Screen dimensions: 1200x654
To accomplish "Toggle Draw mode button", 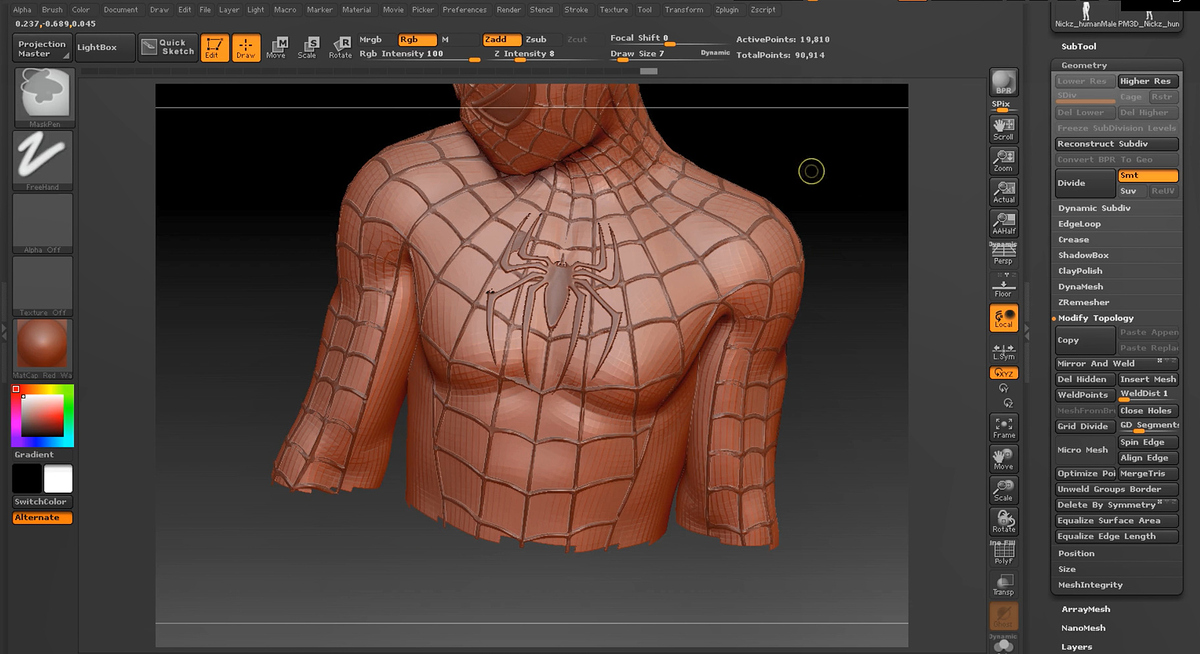I will (246, 47).
